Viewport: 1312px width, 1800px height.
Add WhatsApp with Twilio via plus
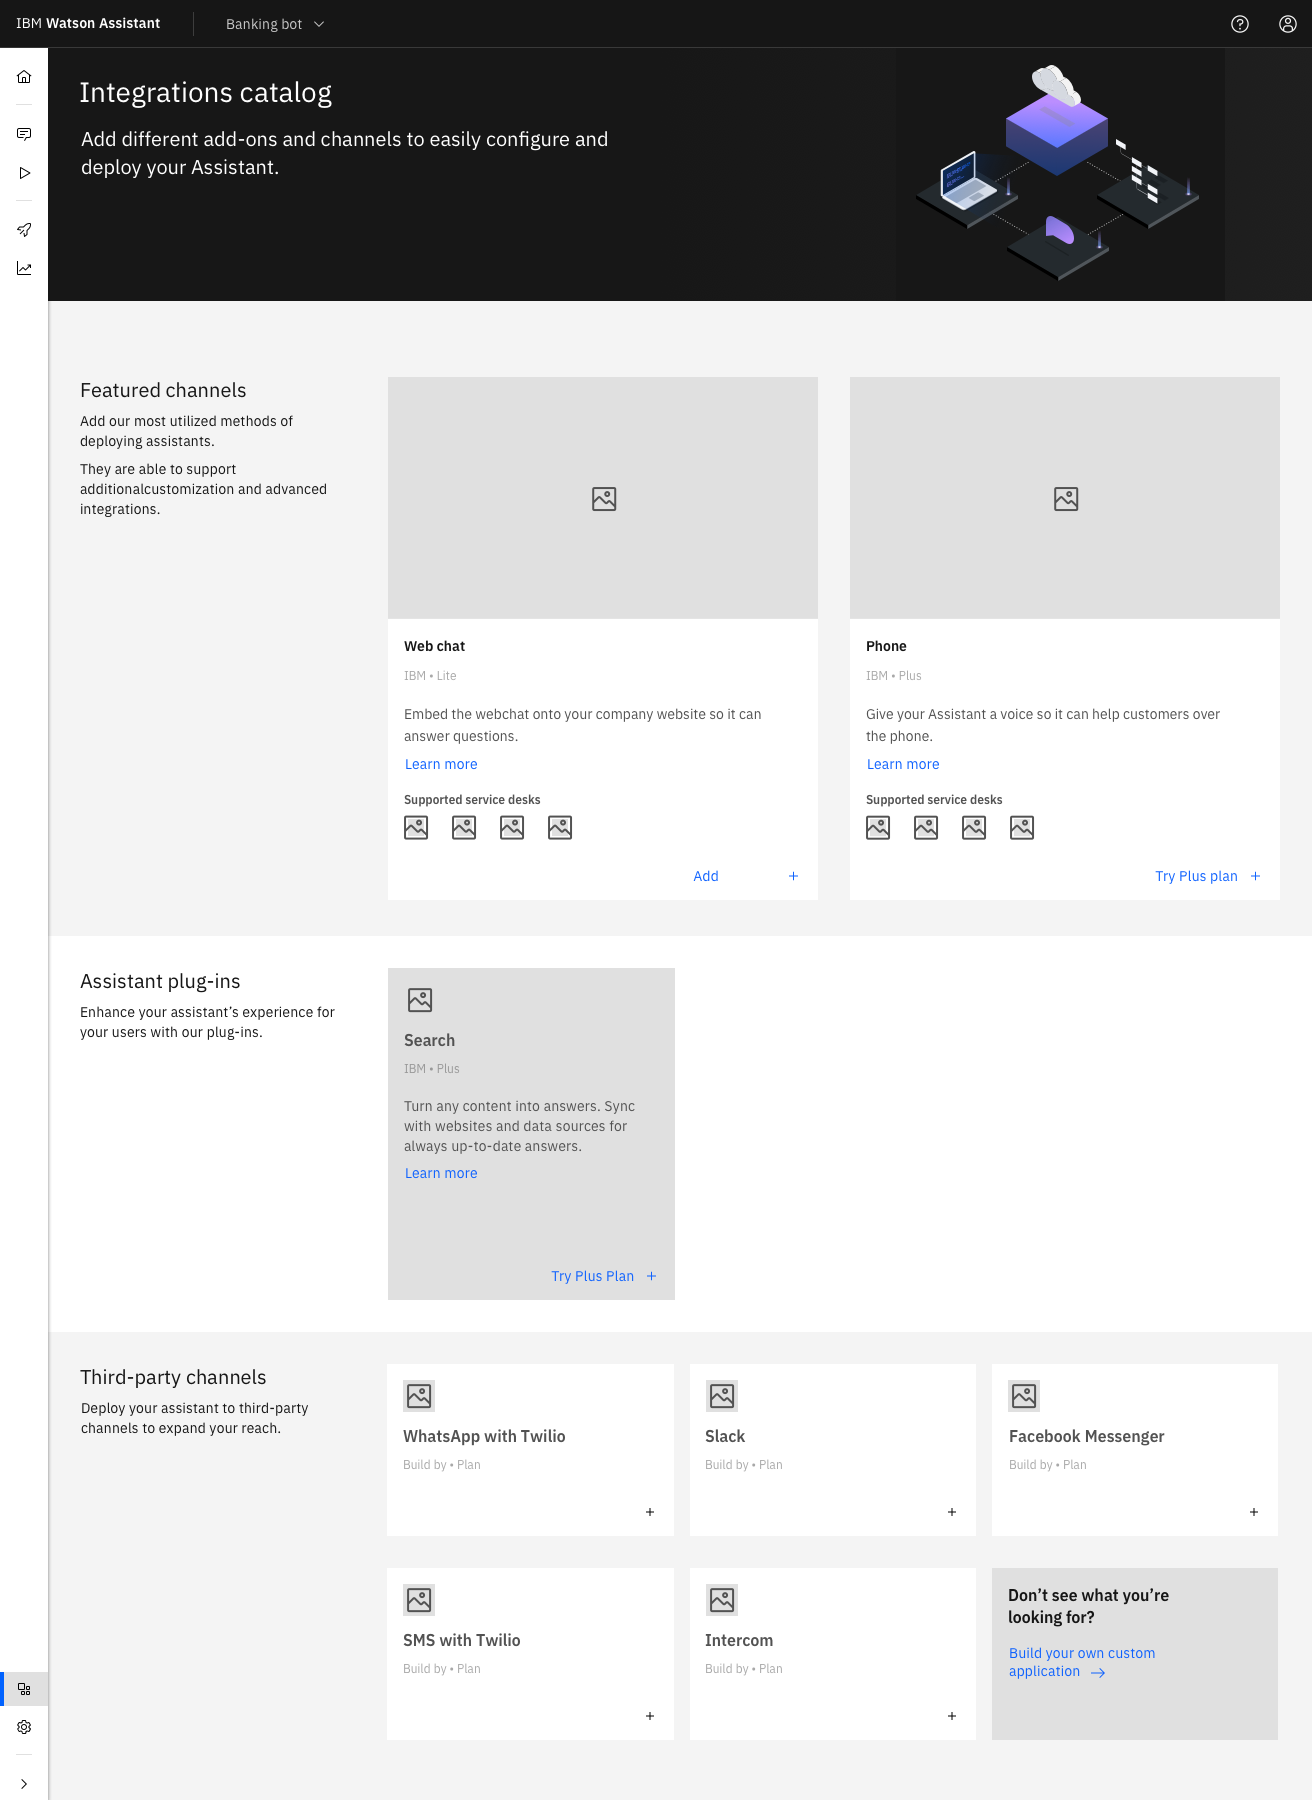point(650,1512)
